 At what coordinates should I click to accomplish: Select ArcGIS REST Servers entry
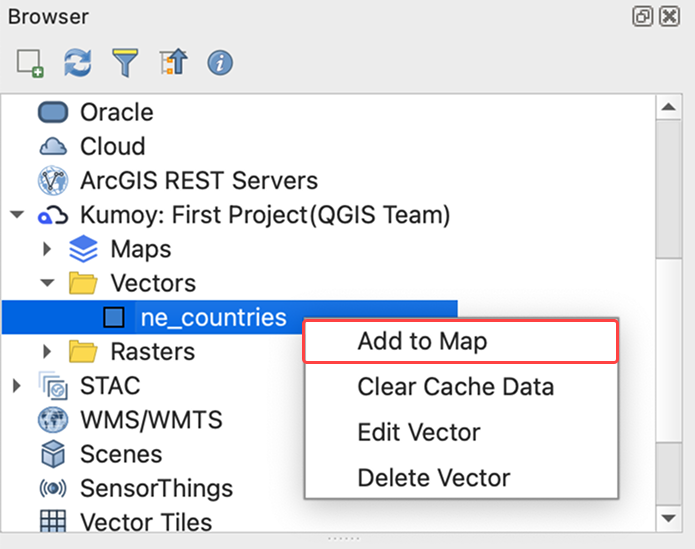199,180
